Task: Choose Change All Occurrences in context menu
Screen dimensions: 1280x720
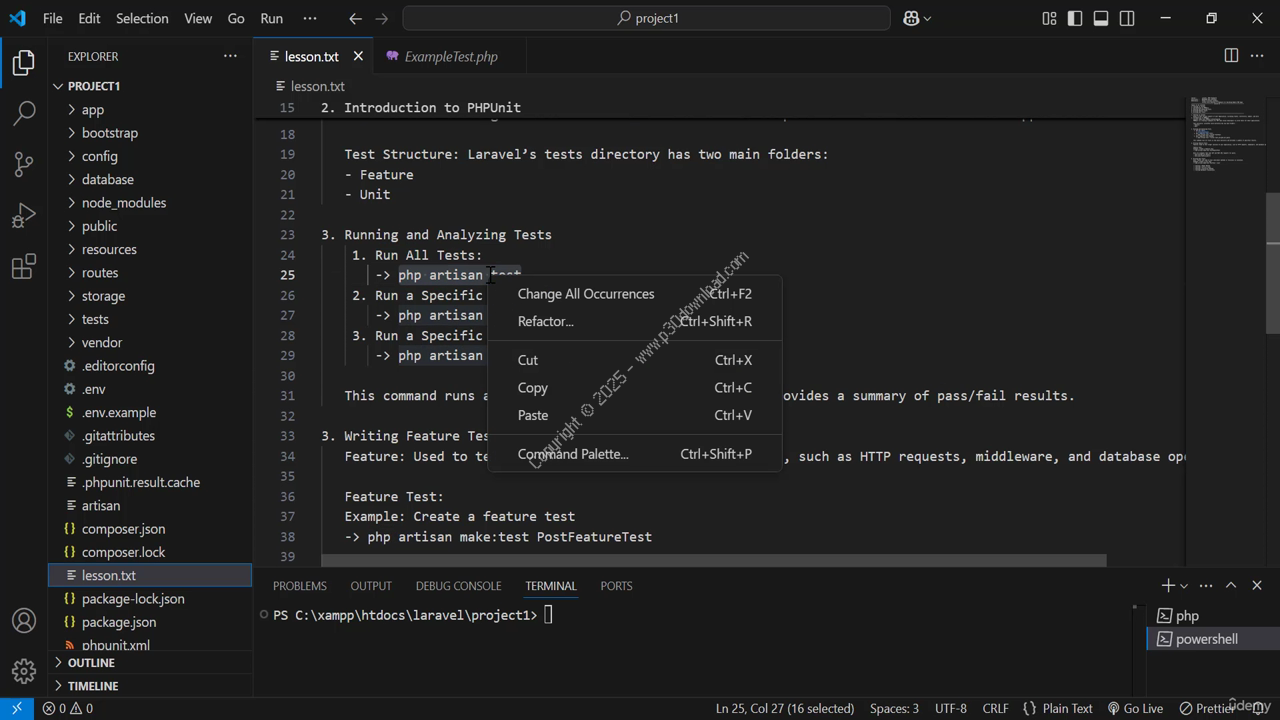Action: click(634, 293)
